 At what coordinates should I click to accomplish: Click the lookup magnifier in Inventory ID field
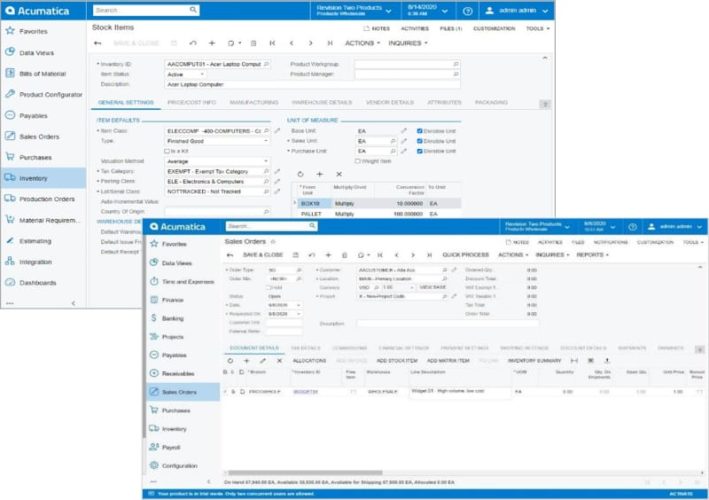coord(266,64)
